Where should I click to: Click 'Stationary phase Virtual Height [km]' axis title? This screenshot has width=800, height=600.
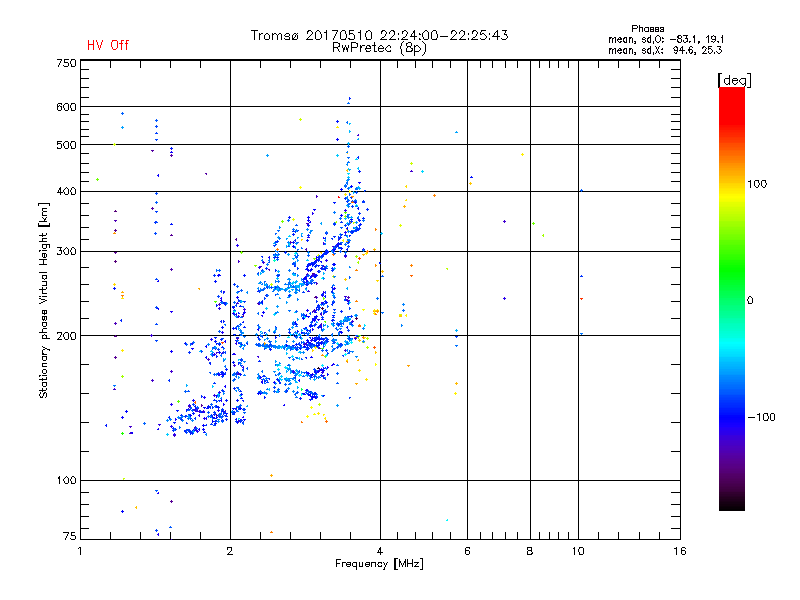point(44,300)
